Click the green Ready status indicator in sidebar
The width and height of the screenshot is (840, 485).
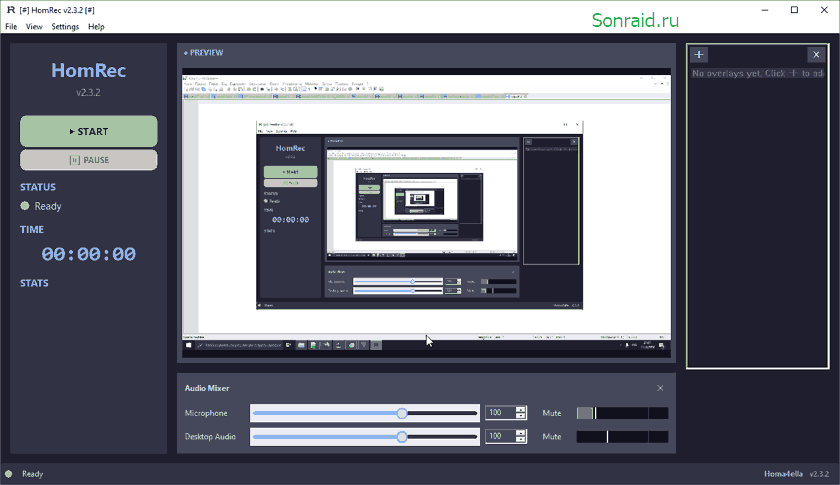click(25, 206)
